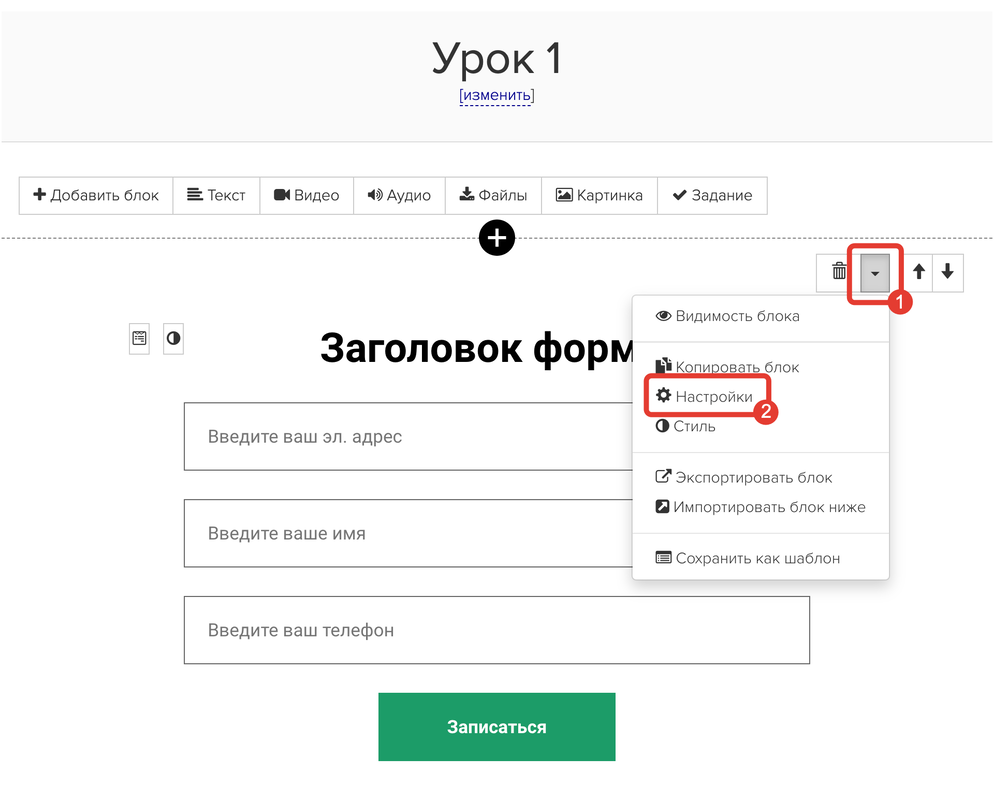Click the trash icon to delete block
The height and width of the screenshot is (787, 994).
839,273
